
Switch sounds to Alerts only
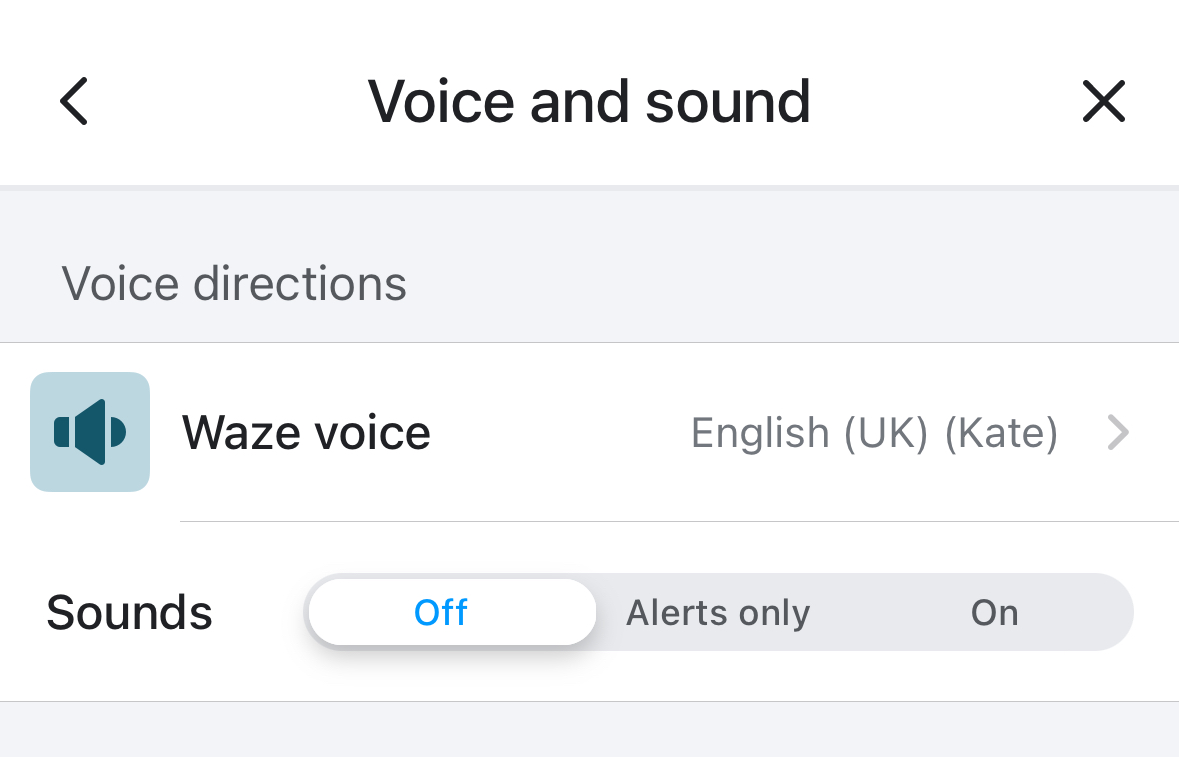click(x=718, y=612)
